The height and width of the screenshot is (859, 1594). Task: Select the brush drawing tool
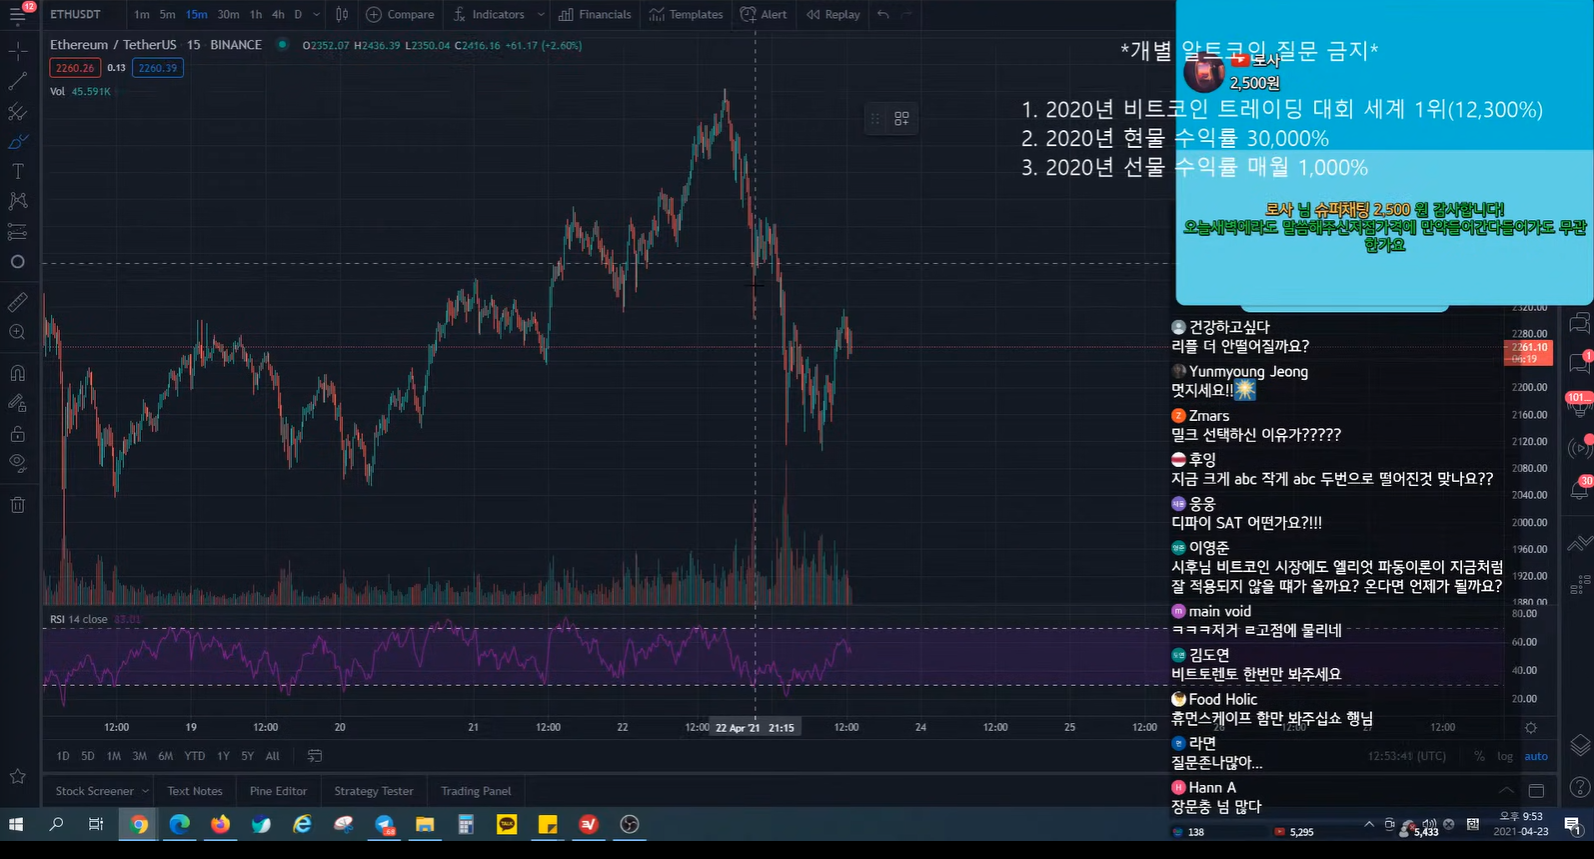coord(18,141)
